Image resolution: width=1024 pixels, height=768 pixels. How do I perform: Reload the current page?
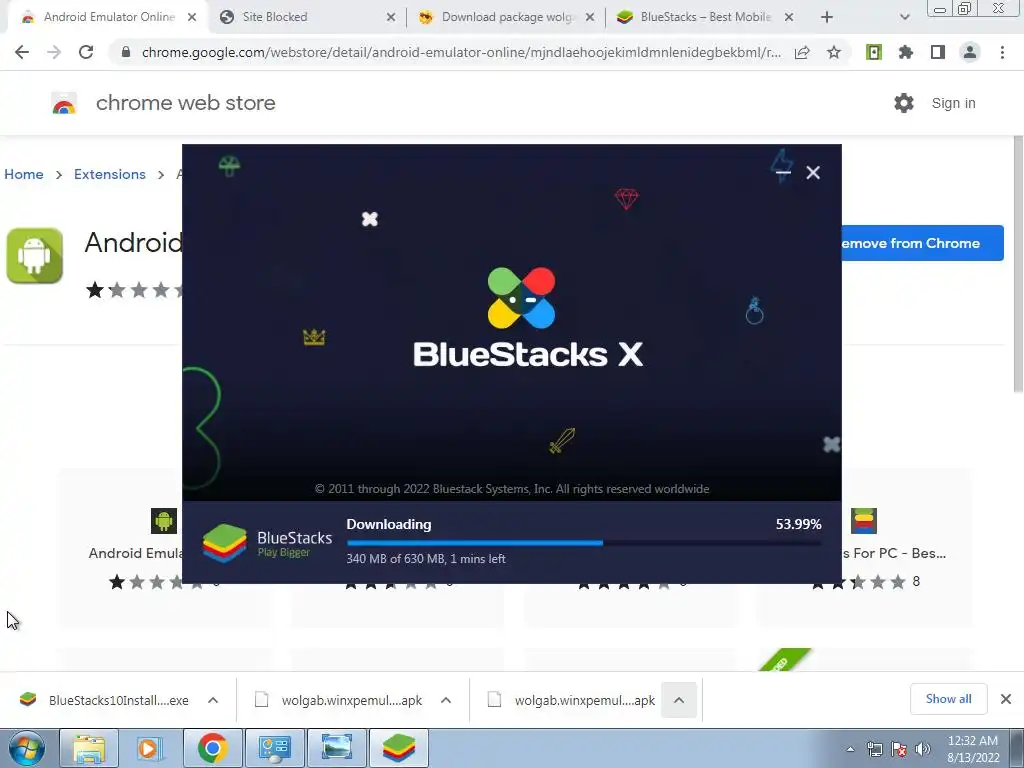86,52
